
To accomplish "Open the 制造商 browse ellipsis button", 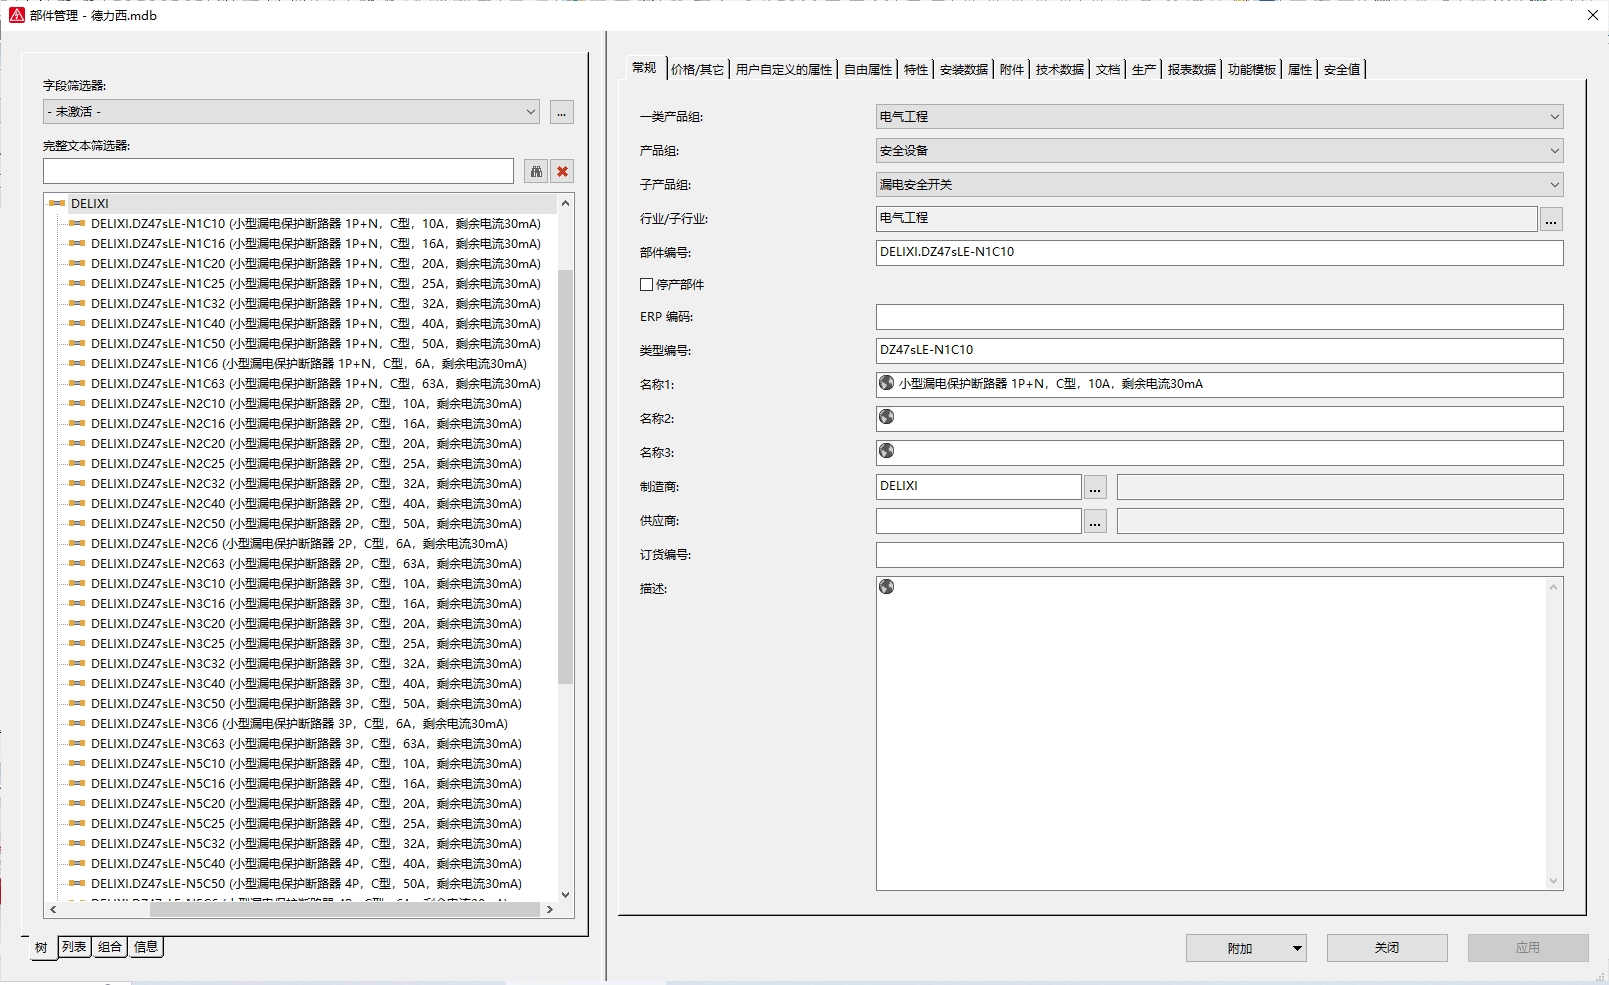I will click(x=1095, y=488).
